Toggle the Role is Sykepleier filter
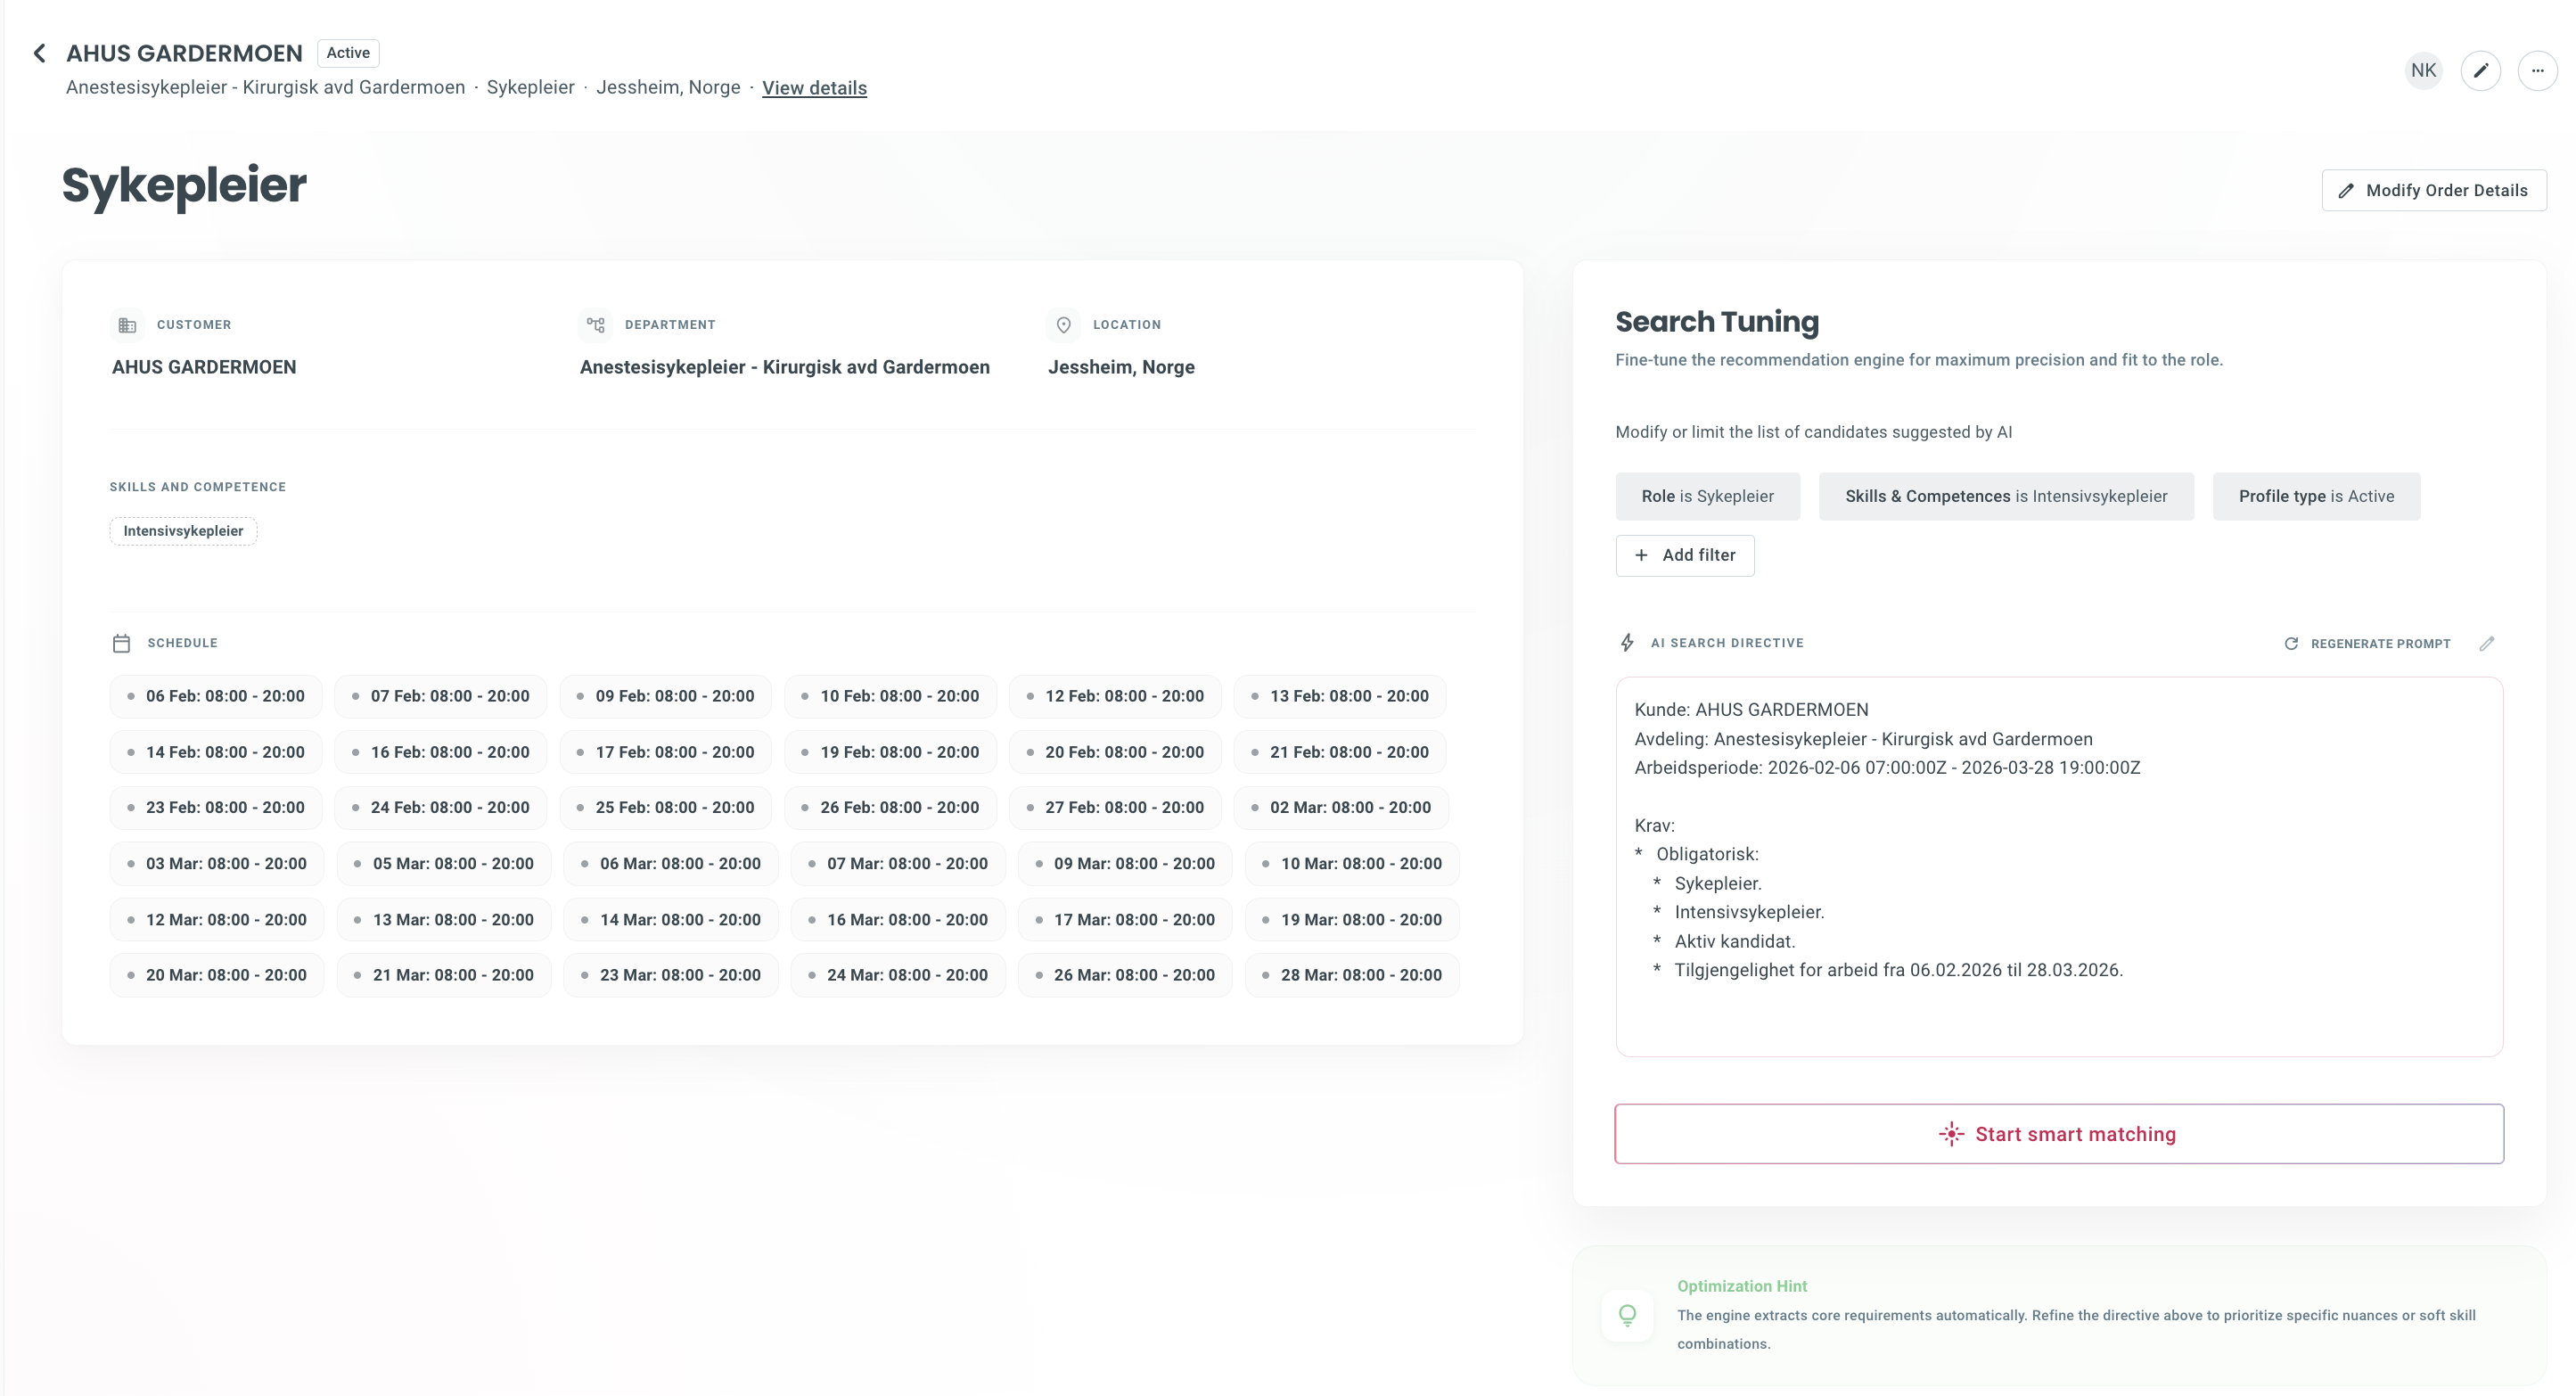 [1707, 496]
